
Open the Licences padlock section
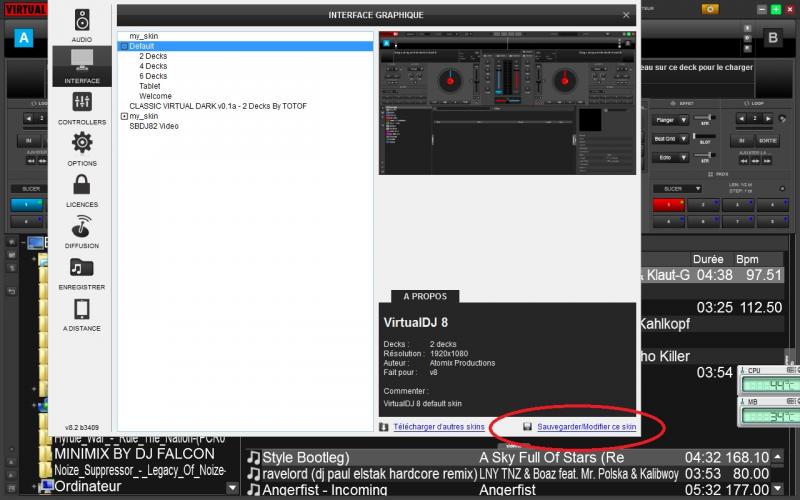82,190
